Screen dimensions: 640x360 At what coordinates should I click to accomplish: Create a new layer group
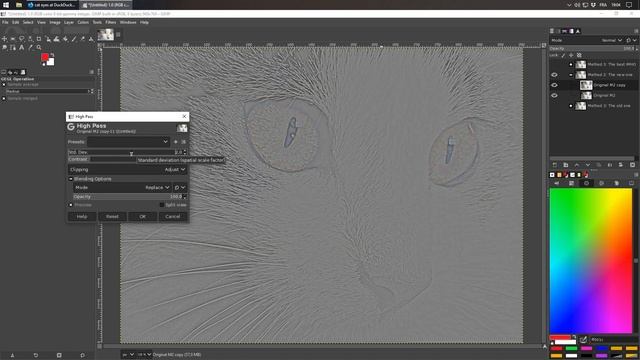[x=565, y=165]
